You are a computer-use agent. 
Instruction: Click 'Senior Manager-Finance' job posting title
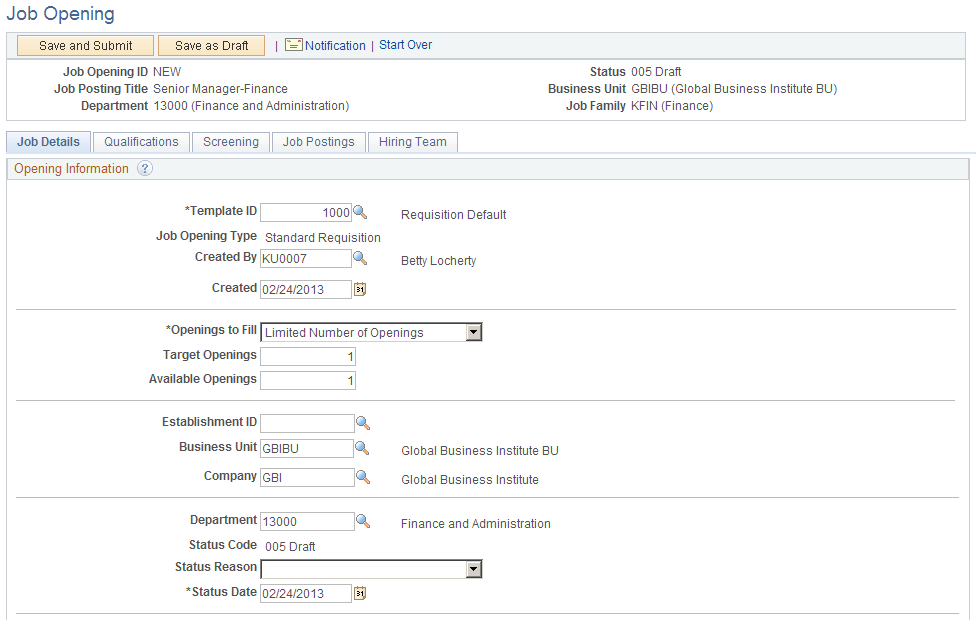click(x=220, y=89)
